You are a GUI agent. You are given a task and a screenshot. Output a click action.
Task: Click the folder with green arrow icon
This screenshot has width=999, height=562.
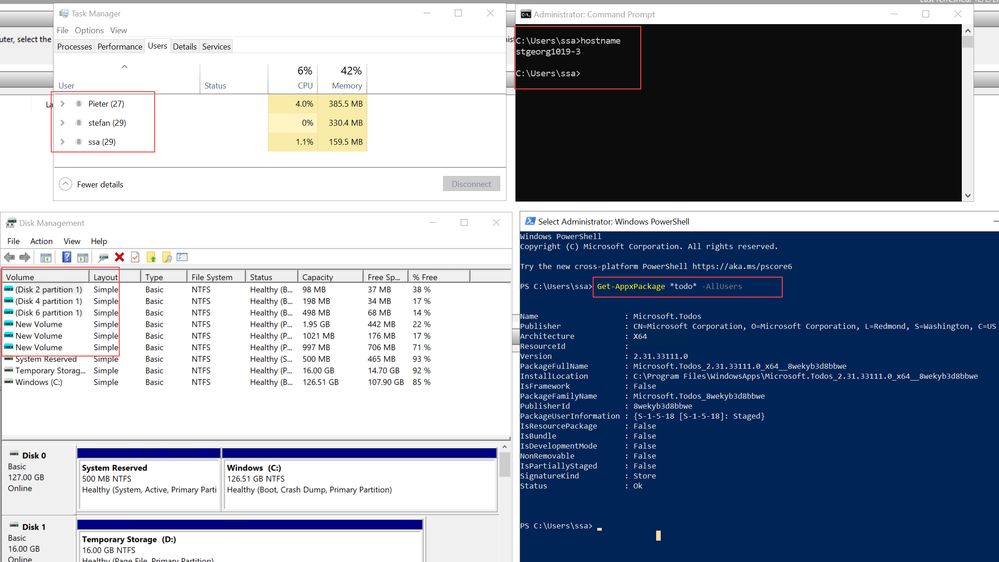click(x=151, y=257)
